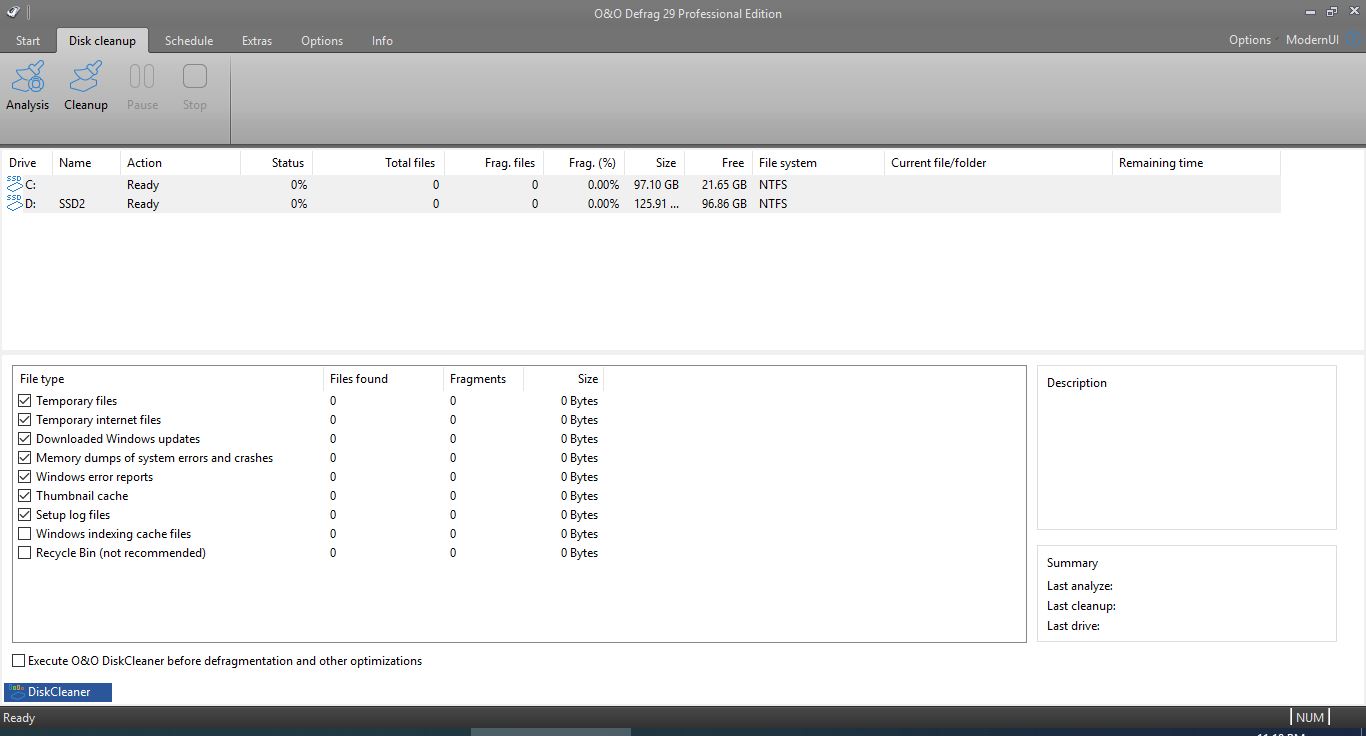Disable Thumbnail cache checkbox
Screen dimensions: 1366x736
coord(25,496)
